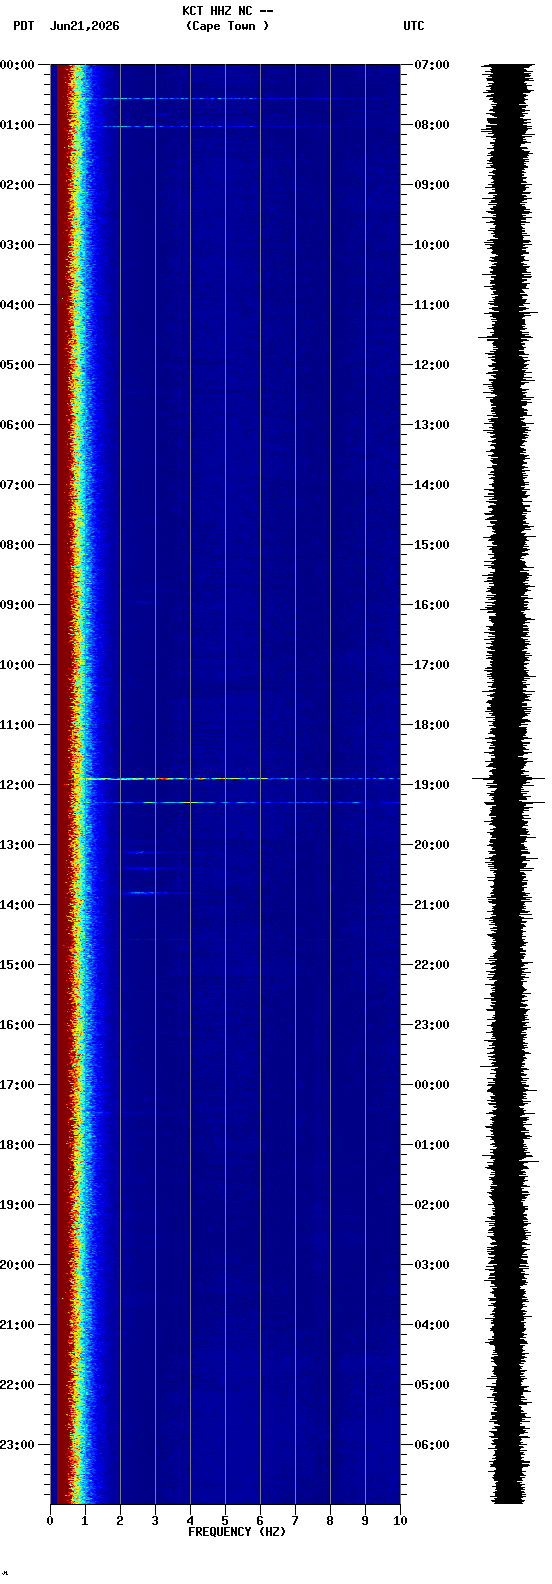552x1584 pixels.
Task: Click the 'UTC' timezone label
Action: click(x=414, y=26)
